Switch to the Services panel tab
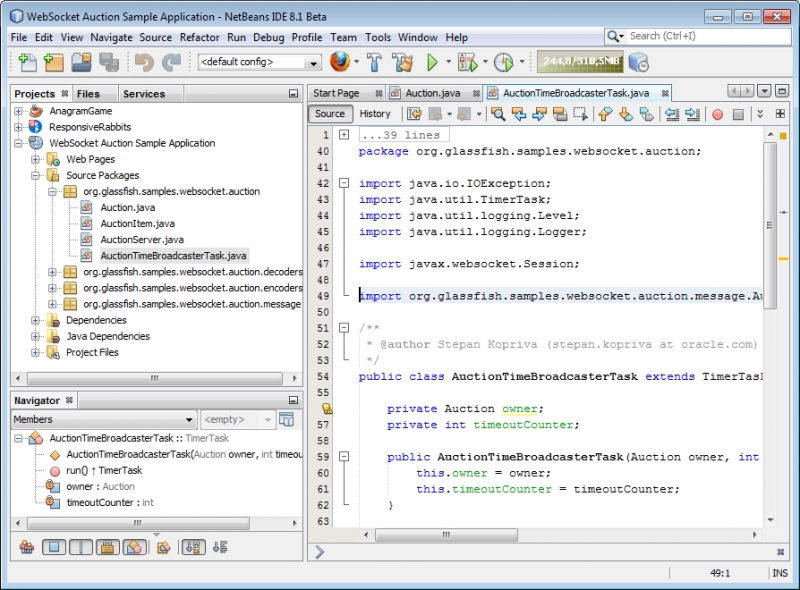Viewport: 800px width, 590px height. (144, 94)
